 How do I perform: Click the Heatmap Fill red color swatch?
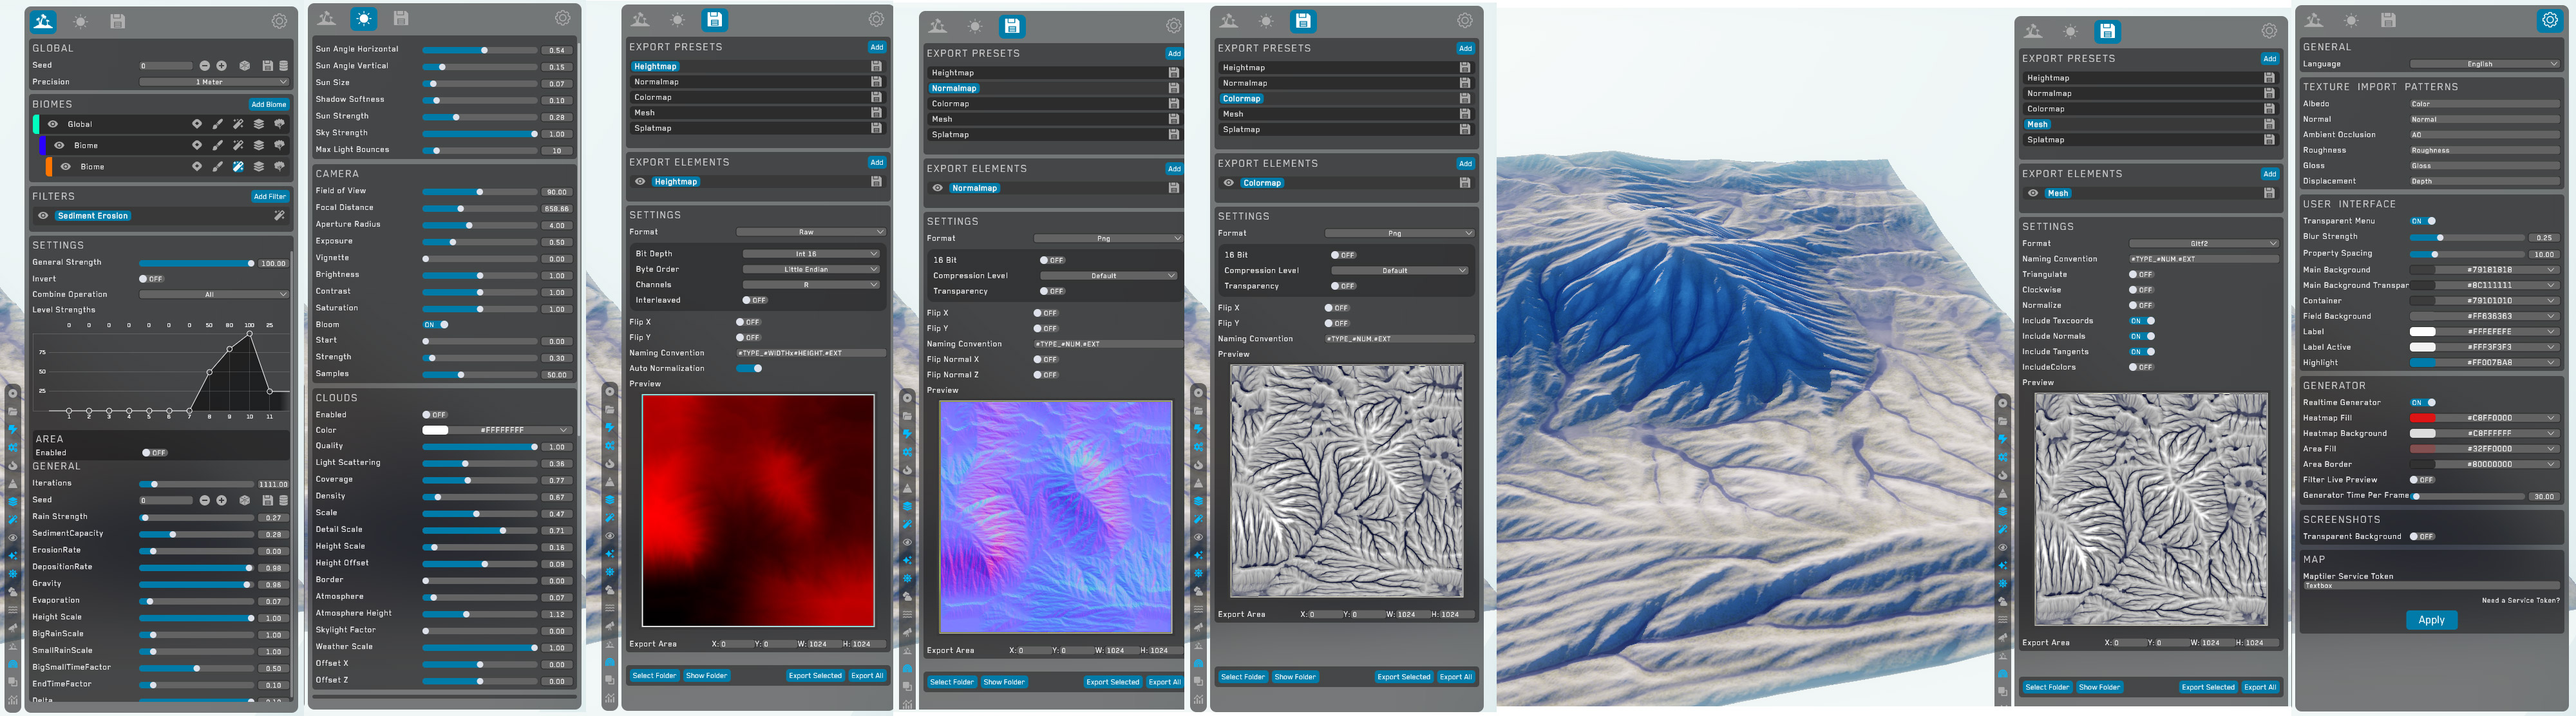2422,418
